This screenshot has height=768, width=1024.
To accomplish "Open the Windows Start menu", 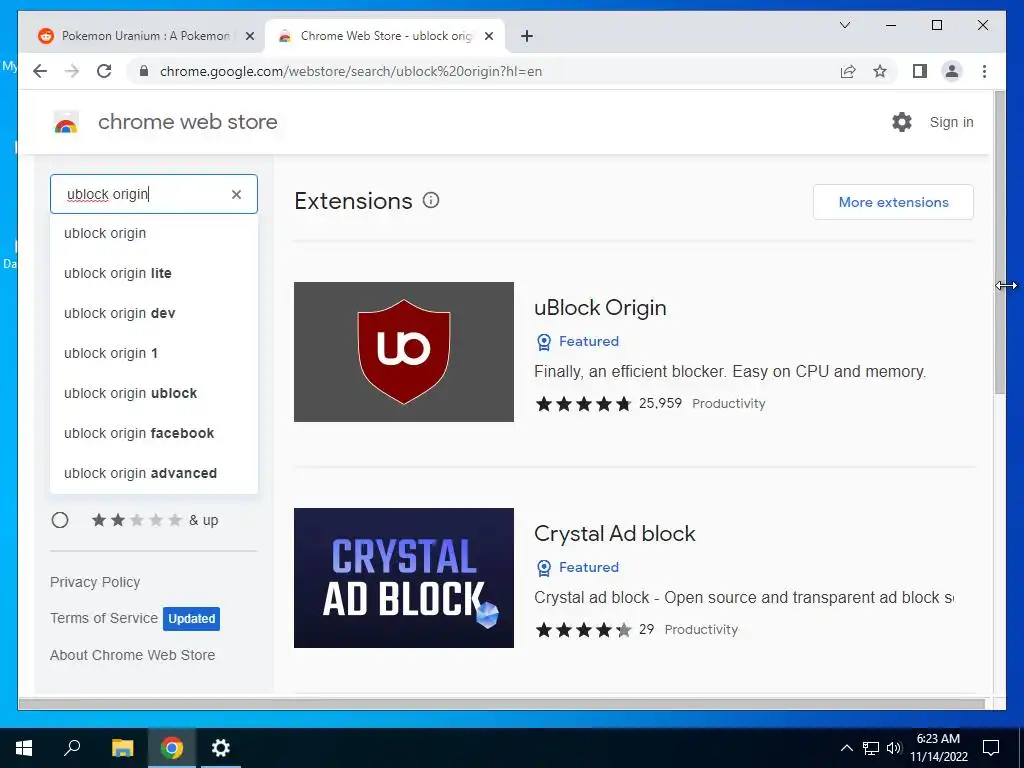I will (x=24, y=748).
